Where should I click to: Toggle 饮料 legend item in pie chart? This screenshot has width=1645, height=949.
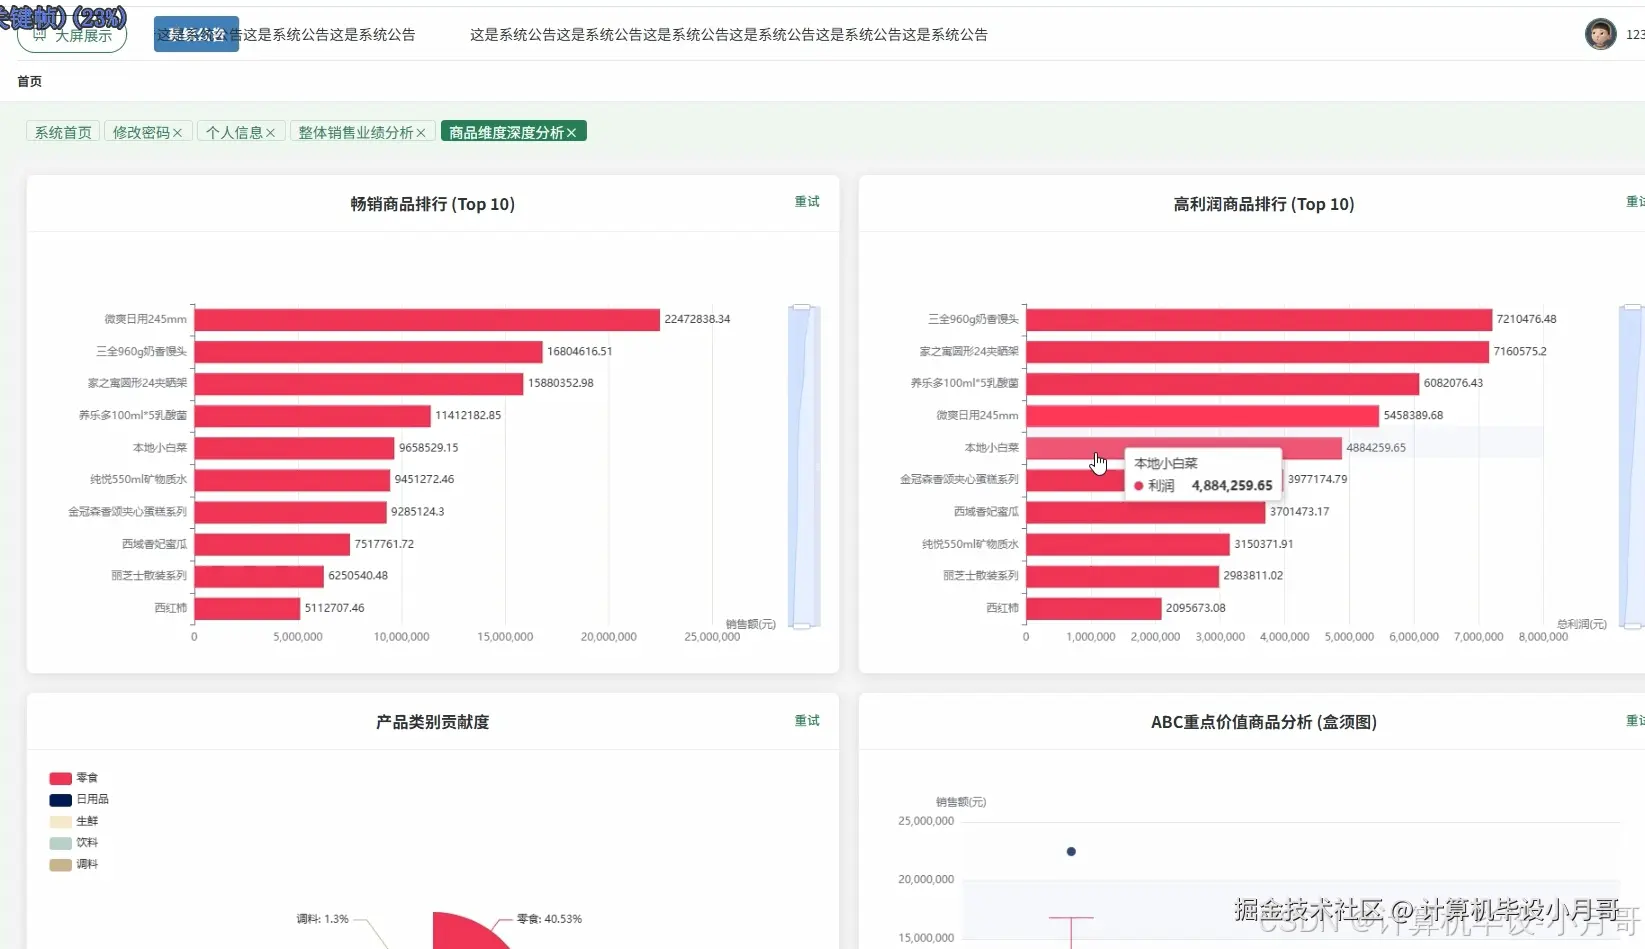click(74, 843)
